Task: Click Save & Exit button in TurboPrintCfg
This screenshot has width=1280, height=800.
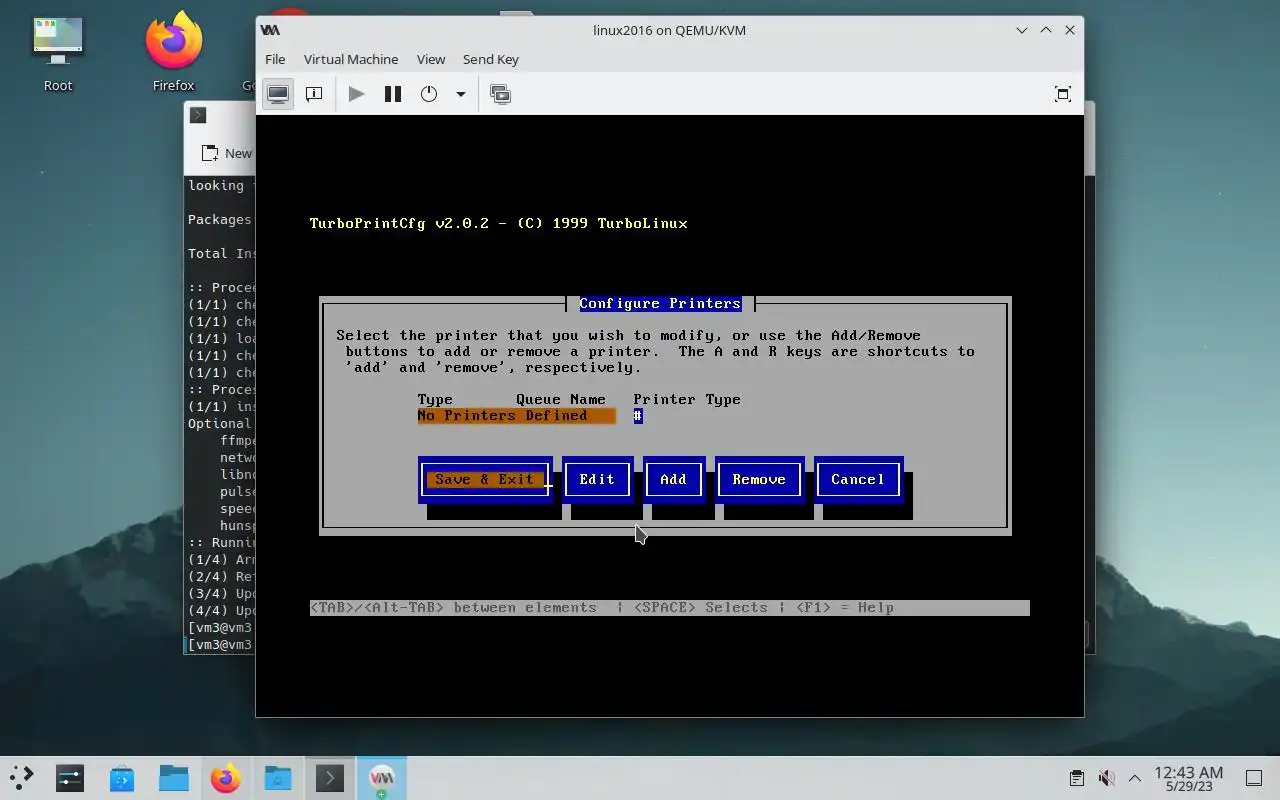Action: click(x=485, y=479)
